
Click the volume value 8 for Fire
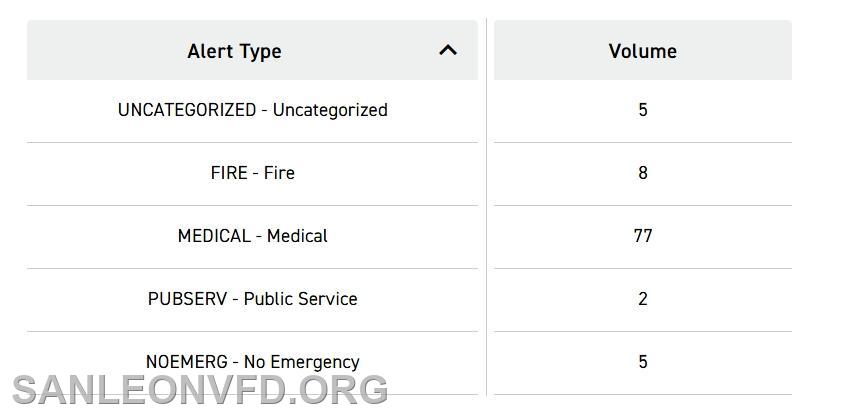(x=643, y=173)
